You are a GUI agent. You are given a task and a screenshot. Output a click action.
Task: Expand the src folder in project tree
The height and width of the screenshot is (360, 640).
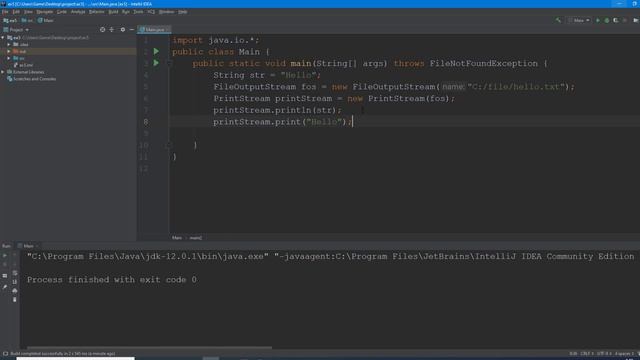tap(9, 58)
